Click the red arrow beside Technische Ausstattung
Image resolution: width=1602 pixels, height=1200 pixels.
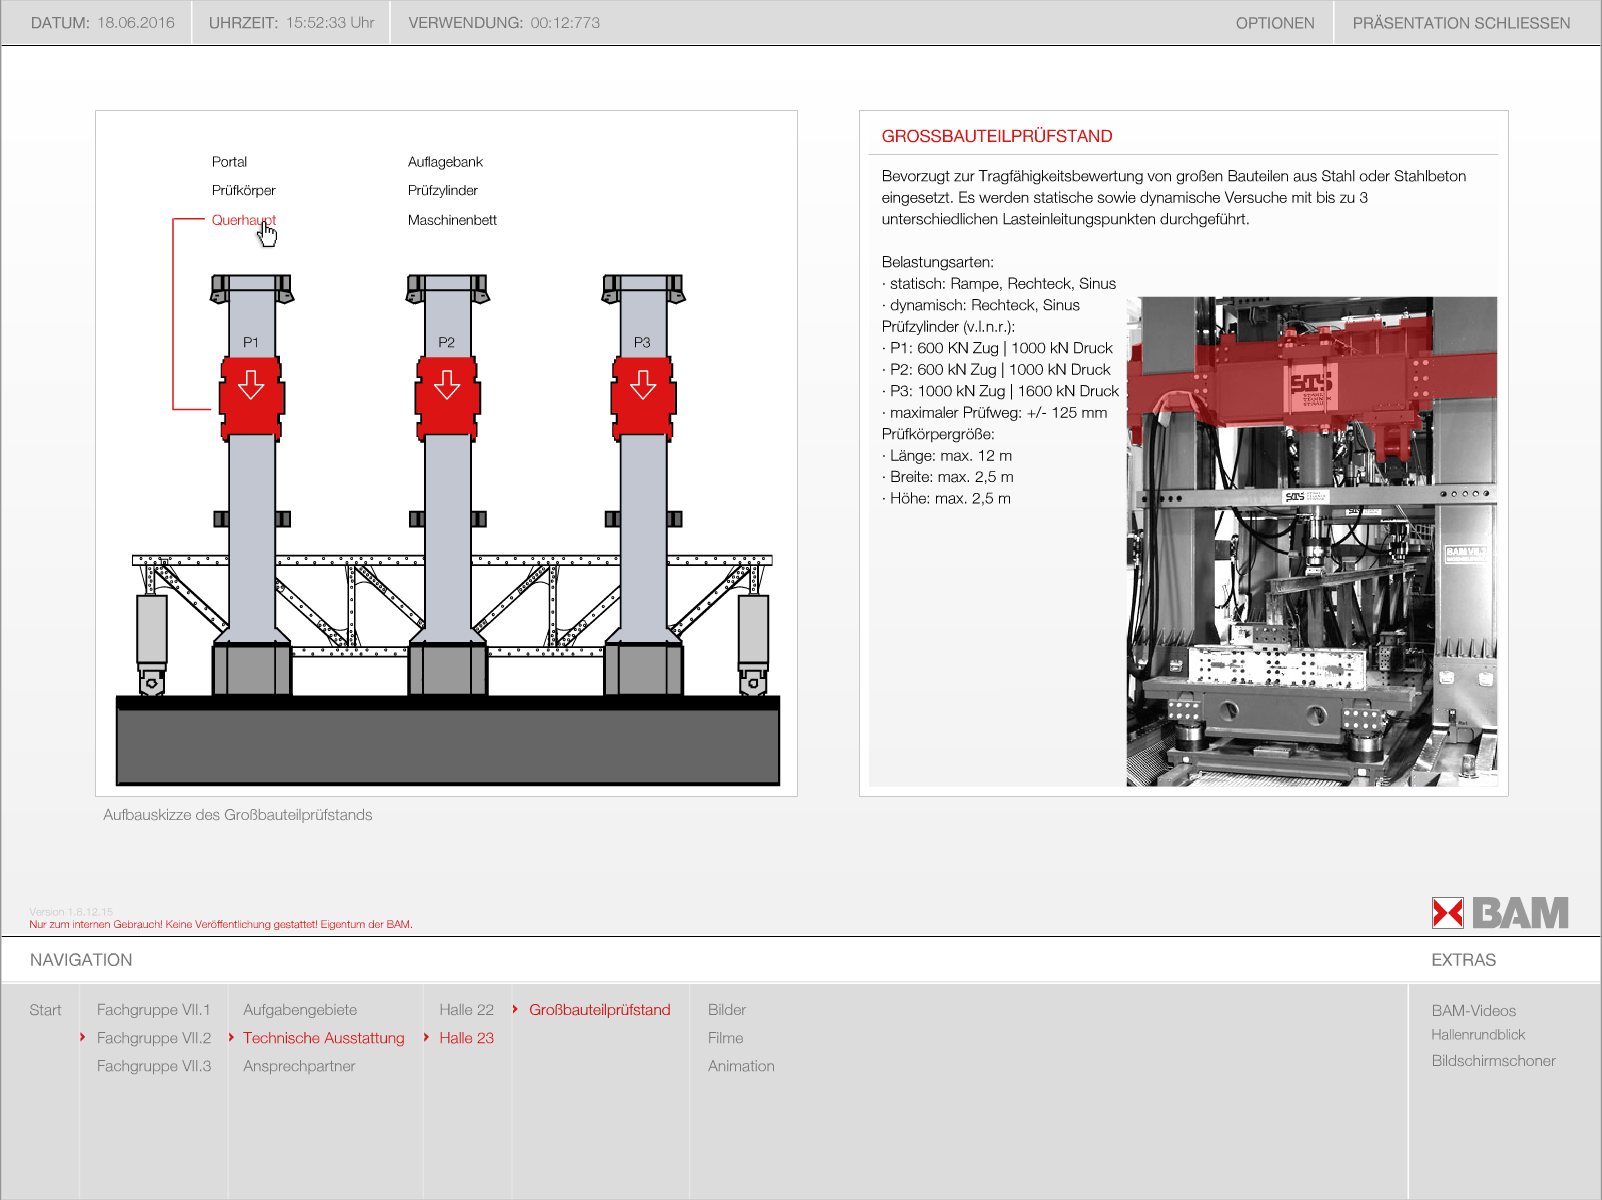pos(231,1038)
